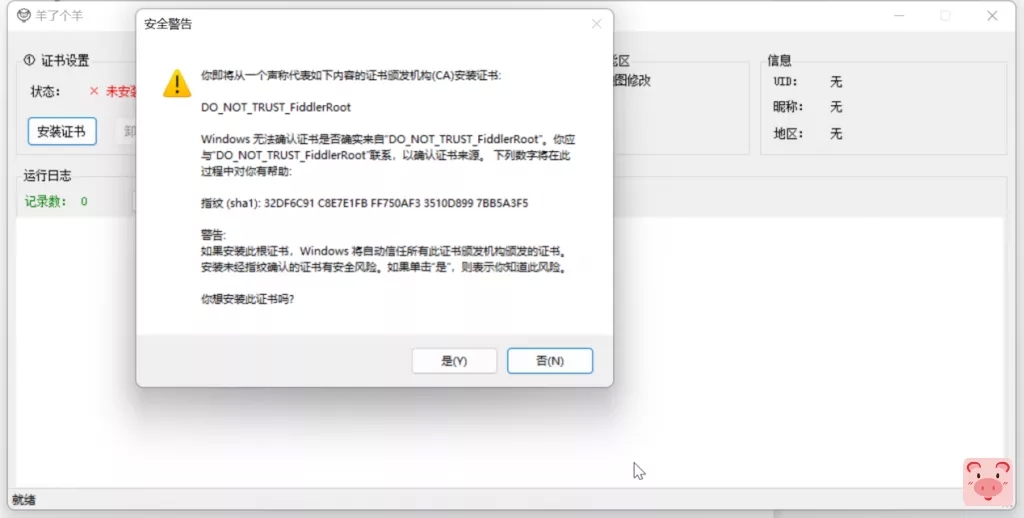Click the 就绪 status bar text
The height and width of the screenshot is (518, 1024).
tap(23, 498)
